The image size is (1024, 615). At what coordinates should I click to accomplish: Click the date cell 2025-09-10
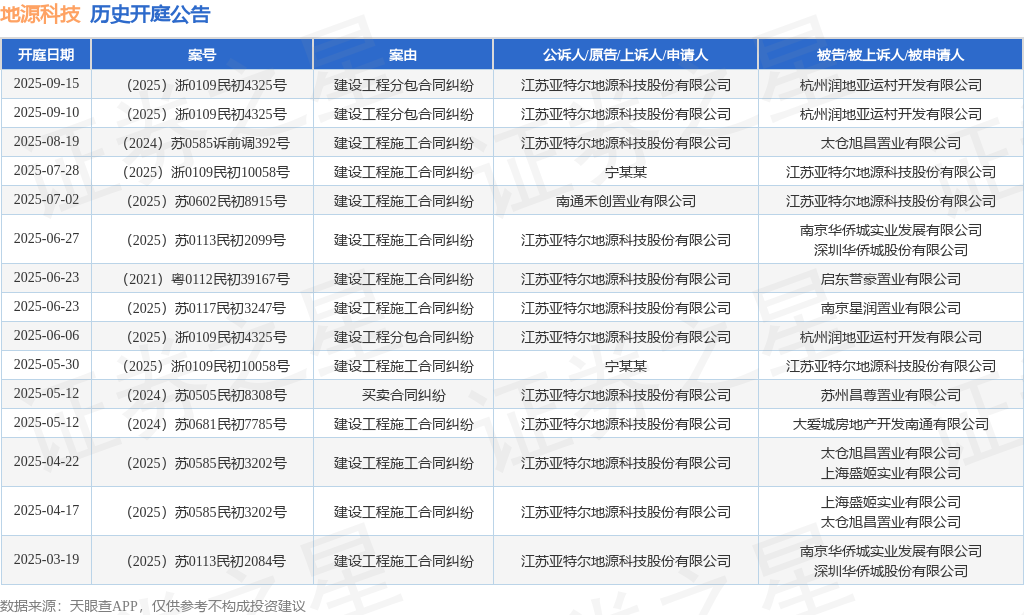pos(46,112)
